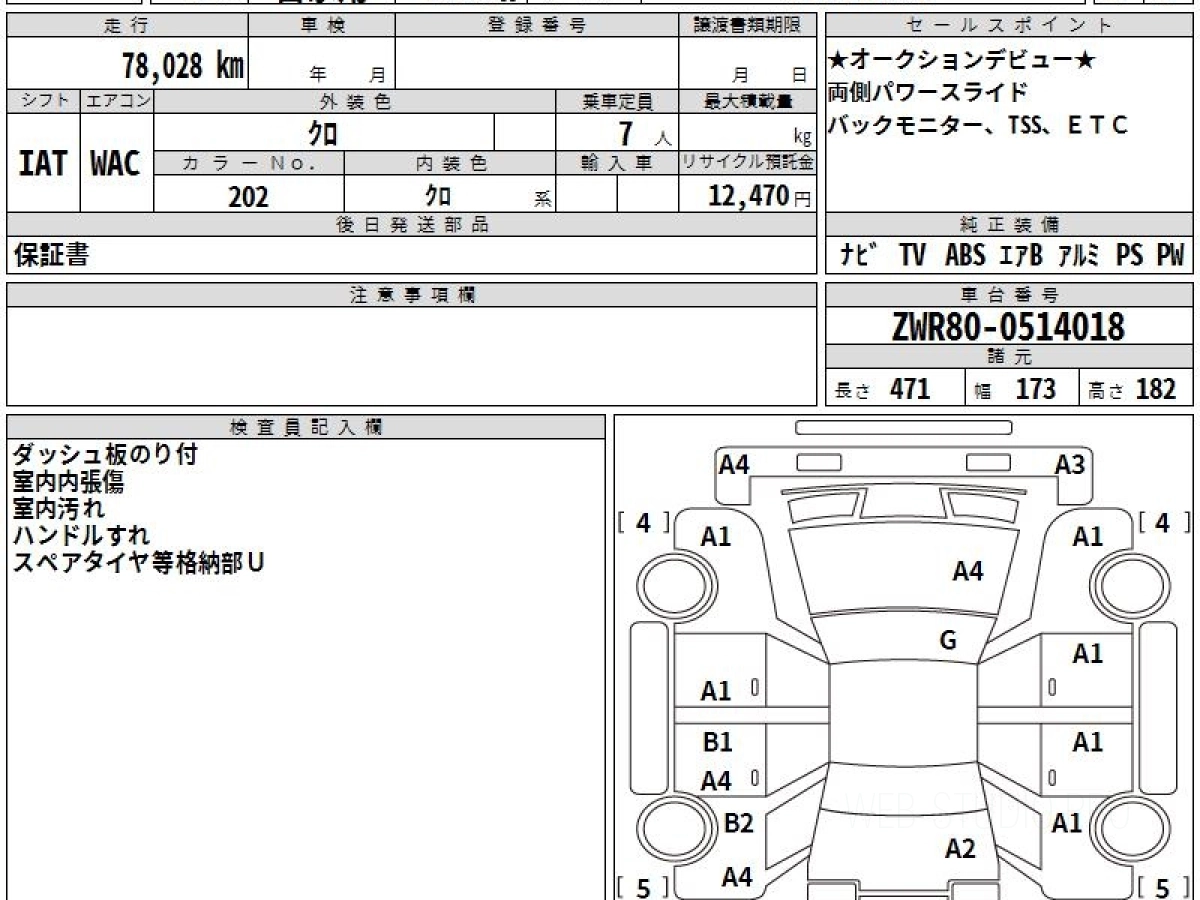Select the 外装色 header

point(354,101)
